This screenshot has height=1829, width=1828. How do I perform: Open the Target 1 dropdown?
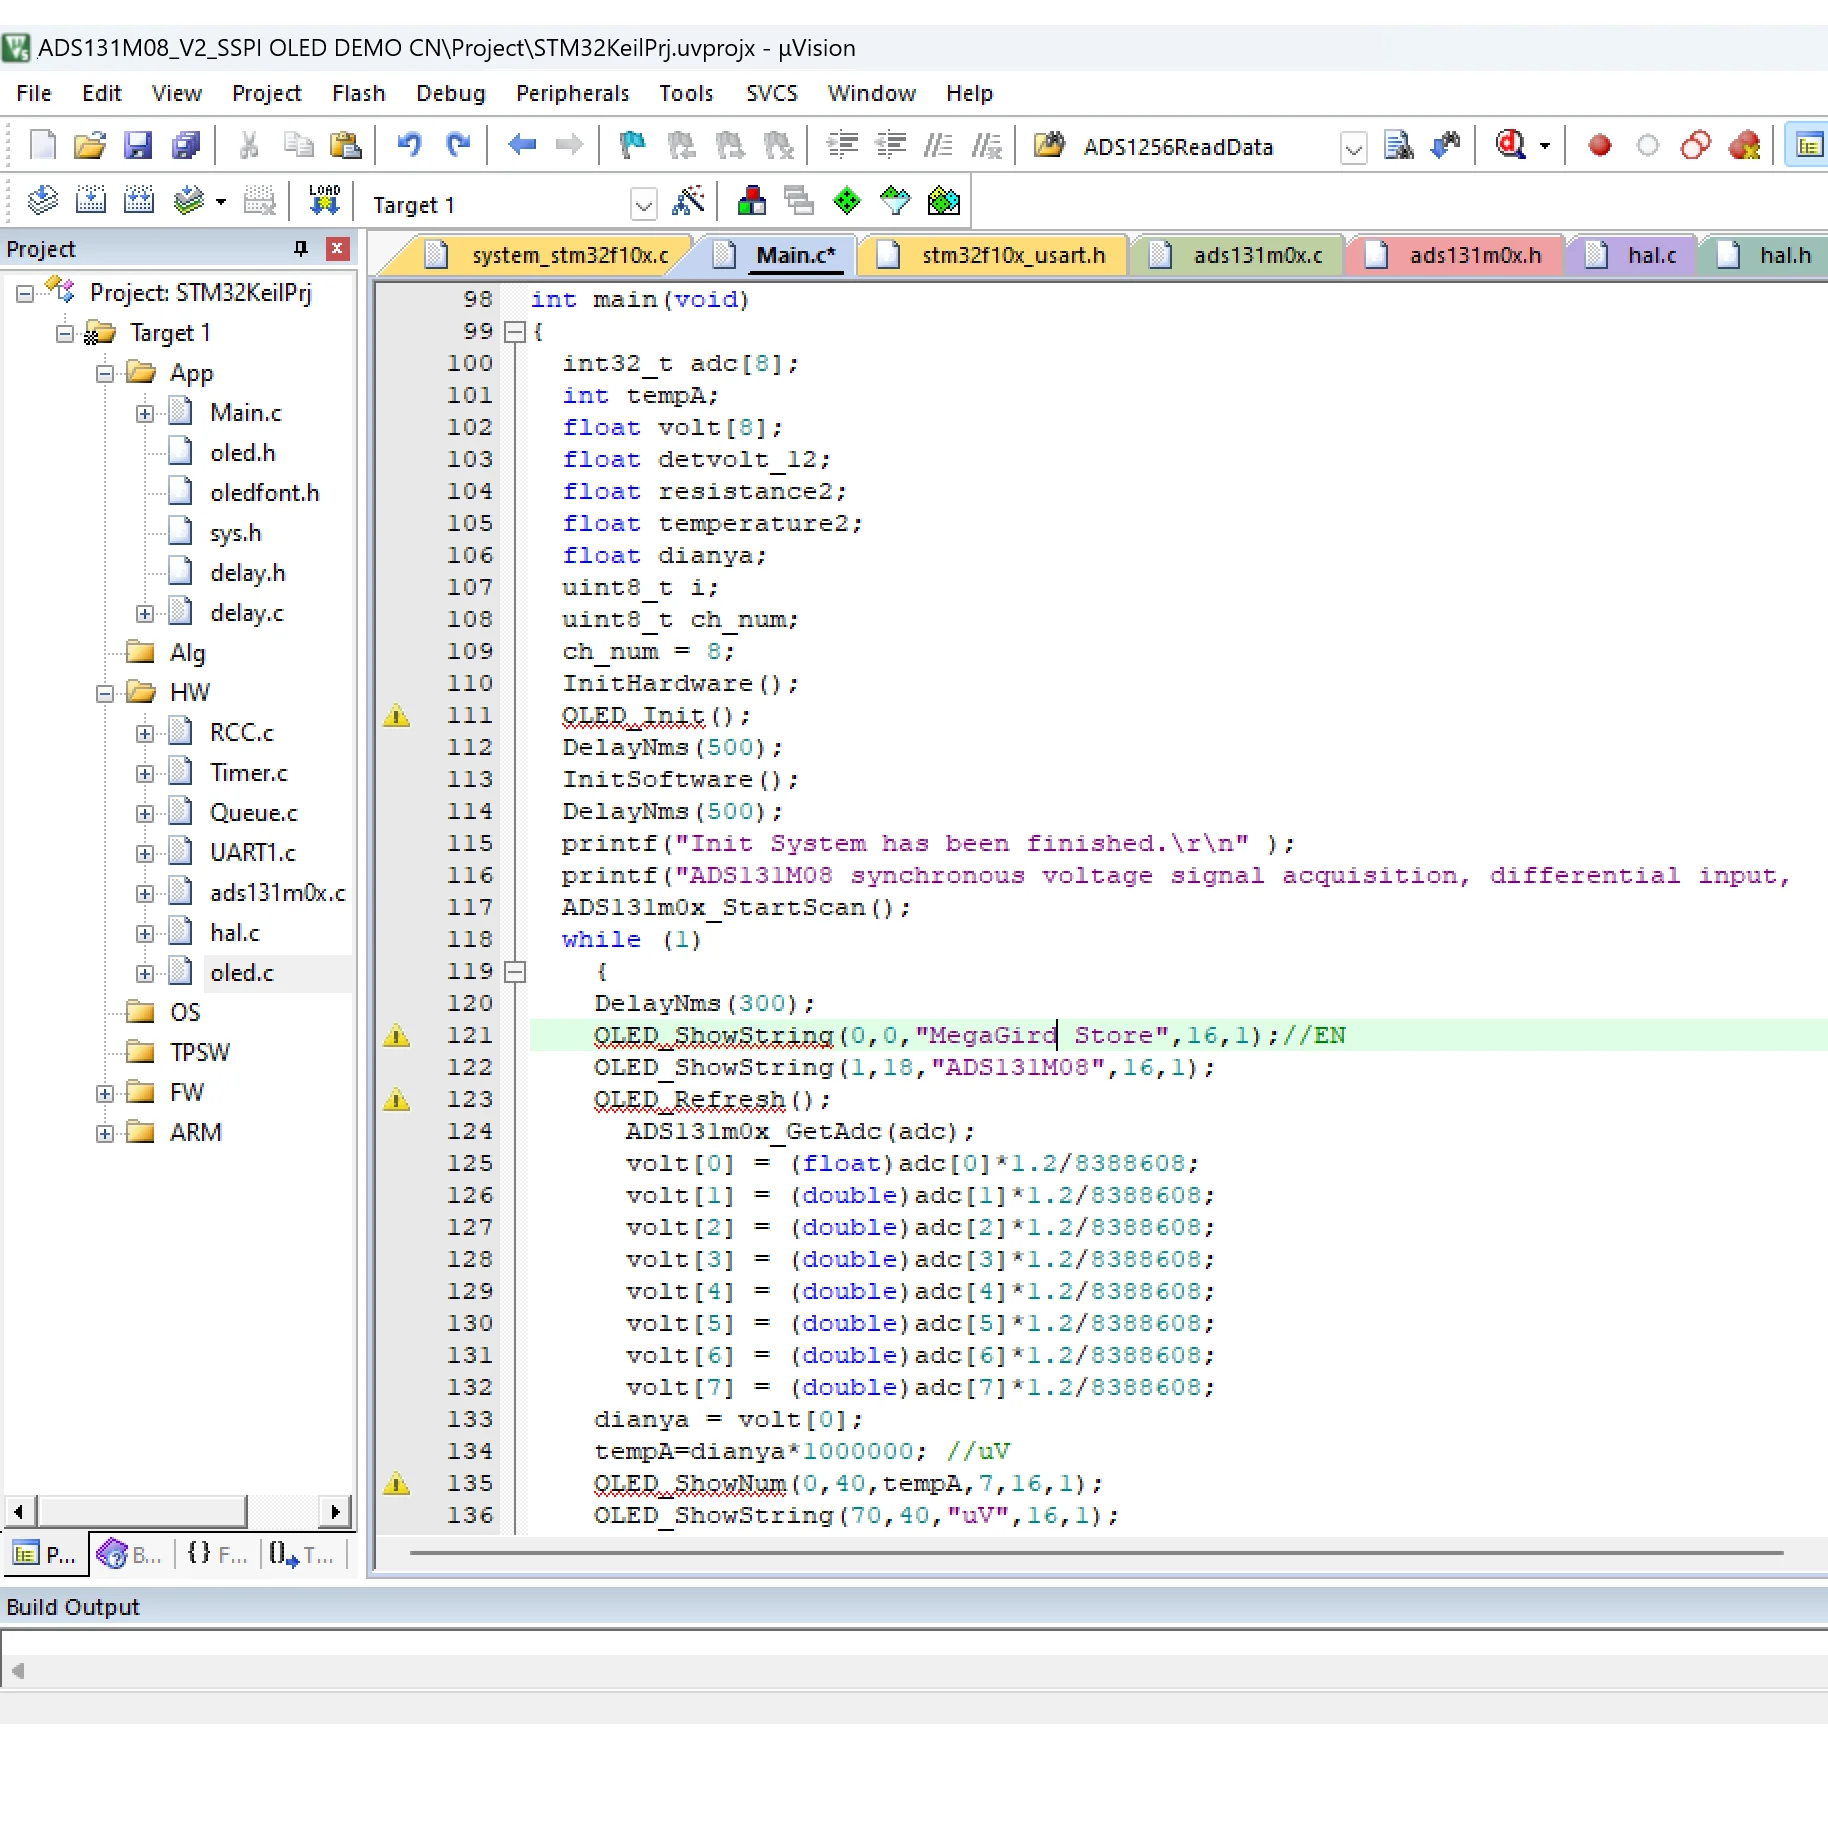(x=644, y=205)
